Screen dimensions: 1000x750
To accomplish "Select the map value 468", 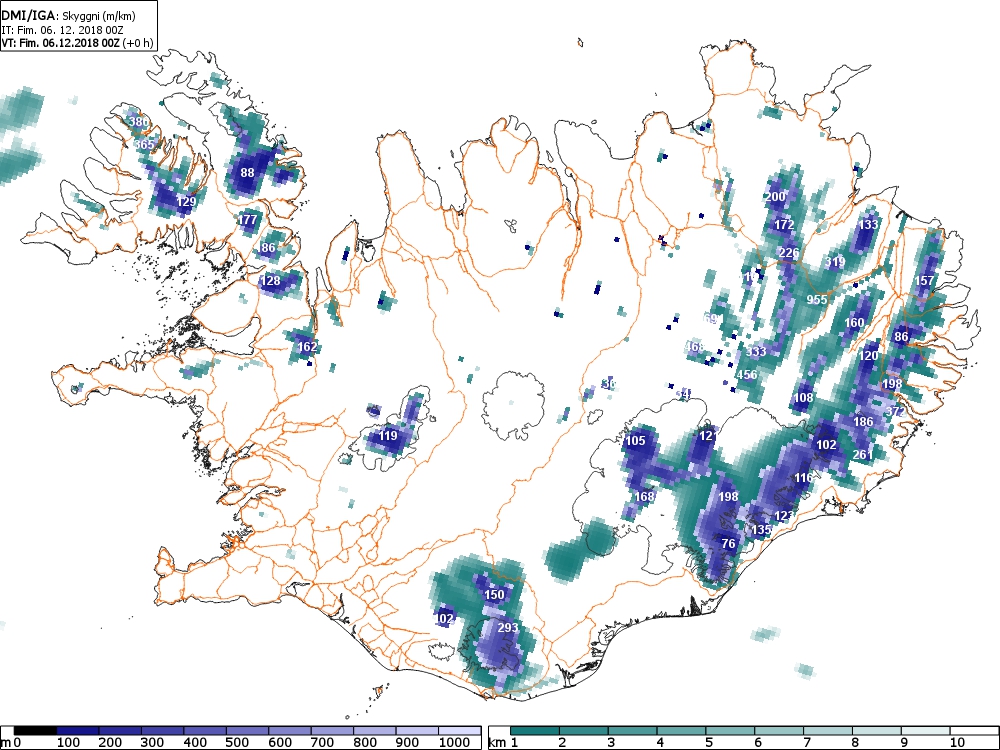I will pos(695,346).
